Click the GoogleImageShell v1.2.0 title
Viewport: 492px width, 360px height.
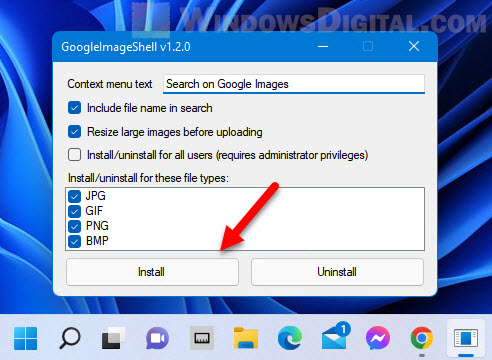click(x=126, y=47)
